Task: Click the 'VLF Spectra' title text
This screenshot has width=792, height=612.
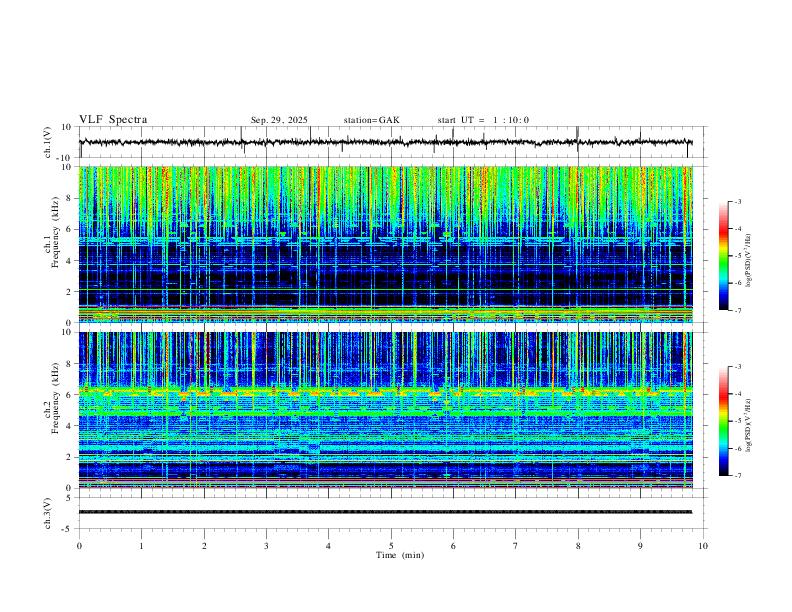Action: tap(113, 120)
